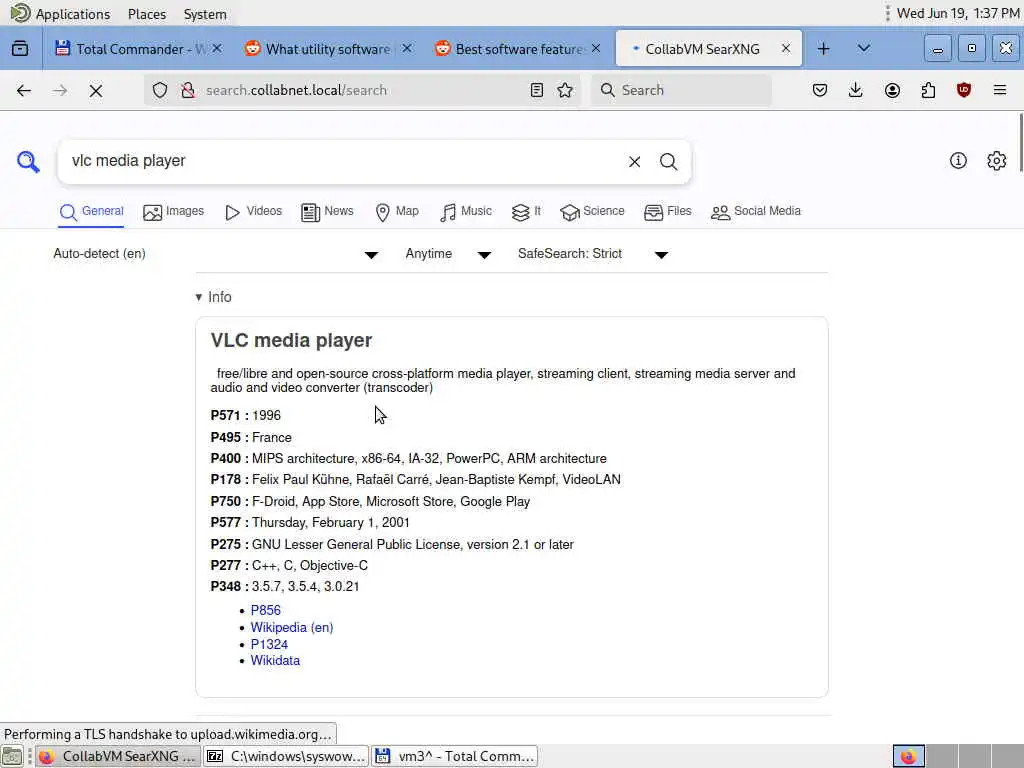Open the Wikidata link
Image resolution: width=1024 pixels, height=768 pixels.
[x=276, y=660]
